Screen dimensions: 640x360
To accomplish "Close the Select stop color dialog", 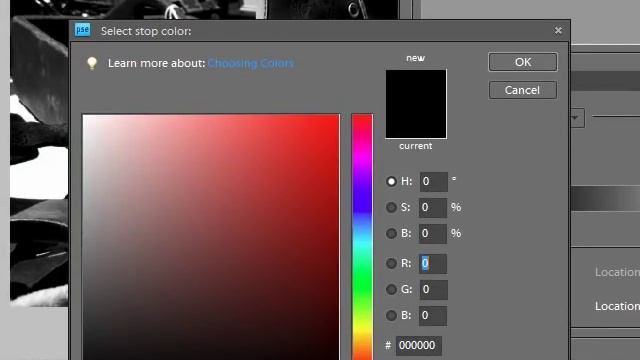I will point(558,31).
